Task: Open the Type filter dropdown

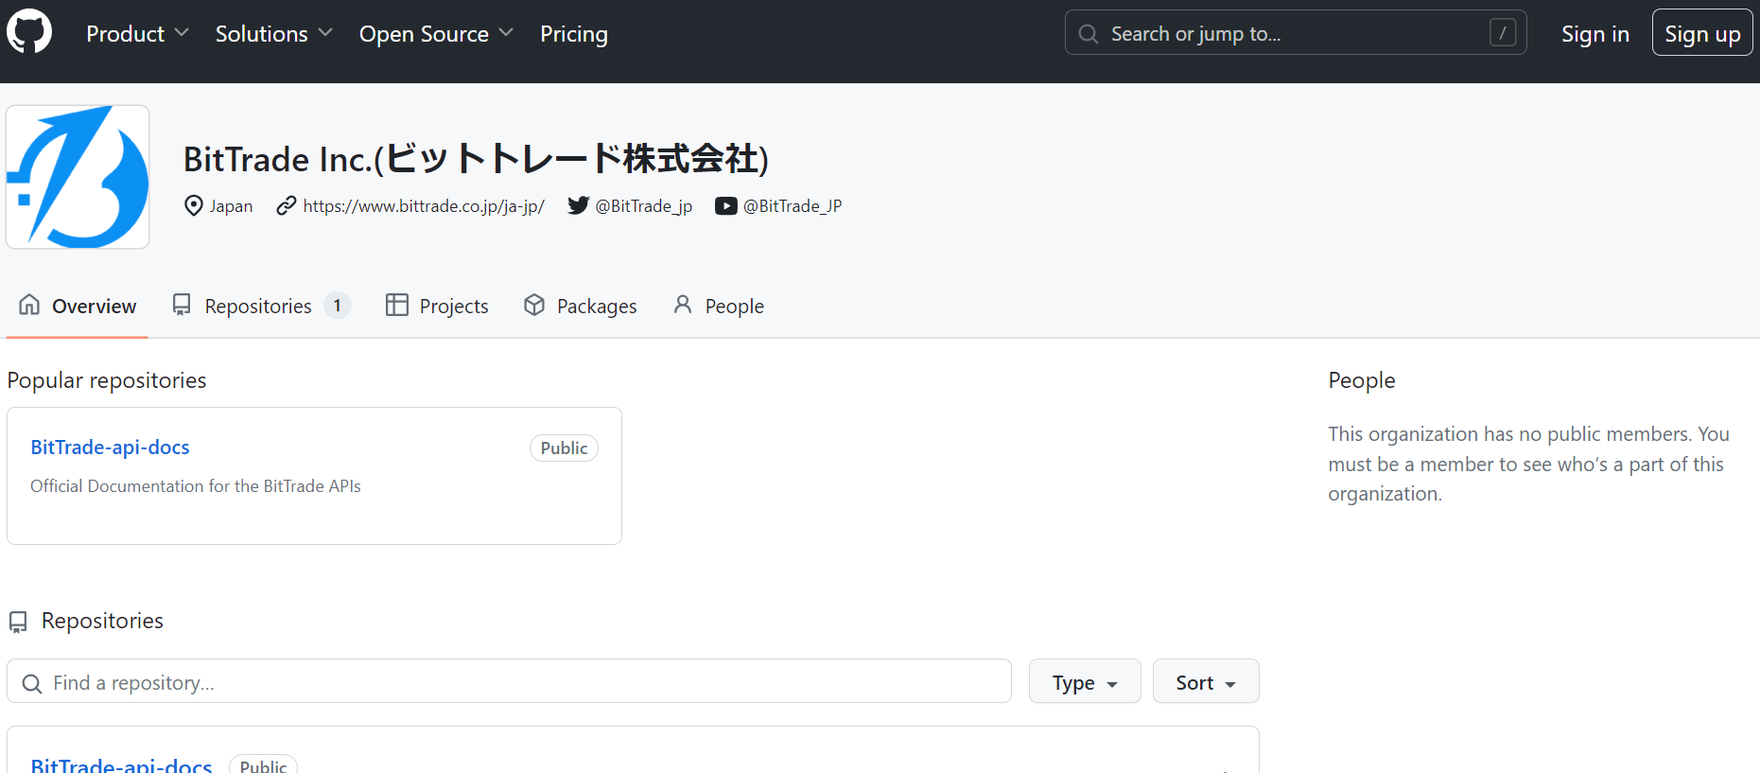Action: [x=1084, y=682]
